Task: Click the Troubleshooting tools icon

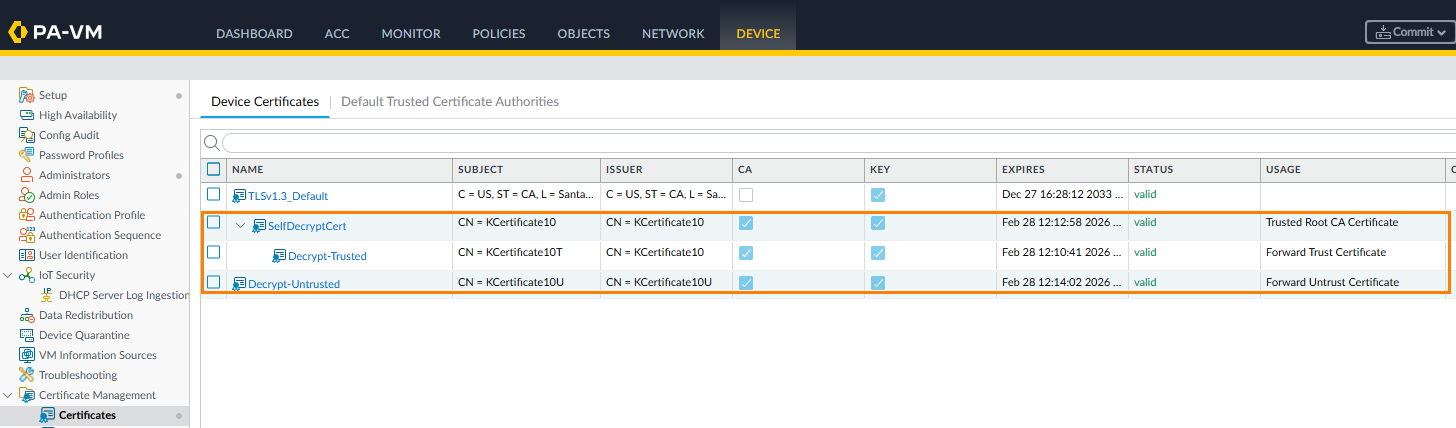Action: pos(28,375)
